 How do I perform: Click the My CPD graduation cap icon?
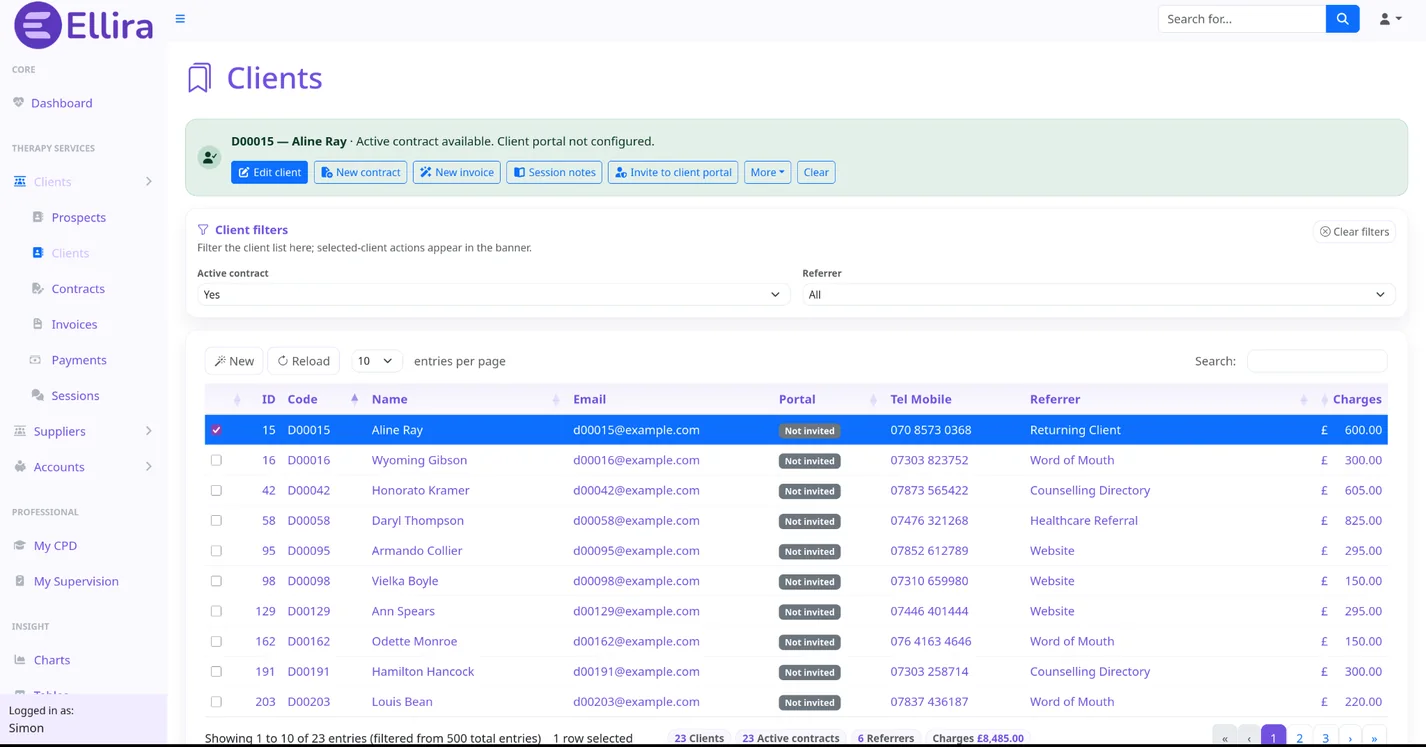point(20,546)
